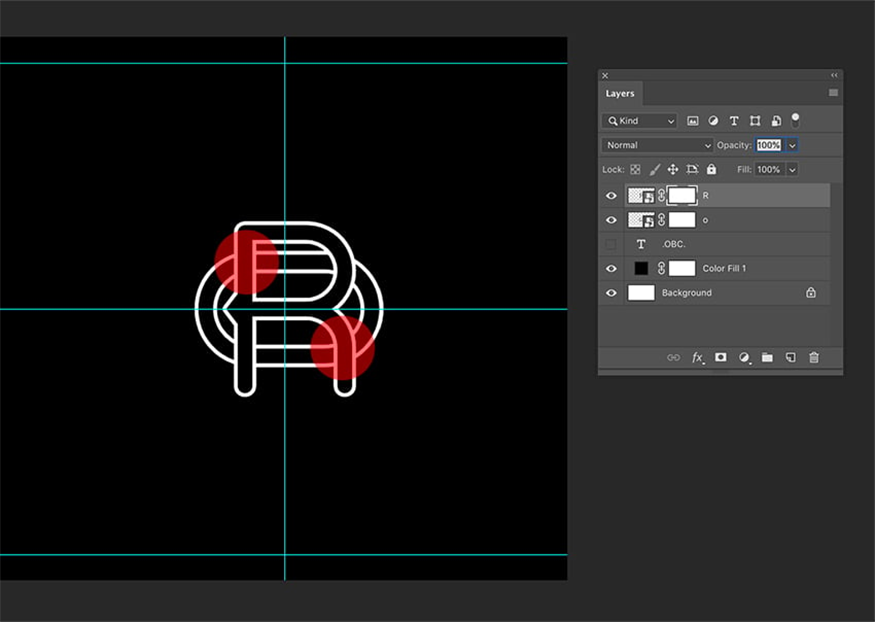
Task: Open the Kind filter dropdown
Action: [639, 121]
